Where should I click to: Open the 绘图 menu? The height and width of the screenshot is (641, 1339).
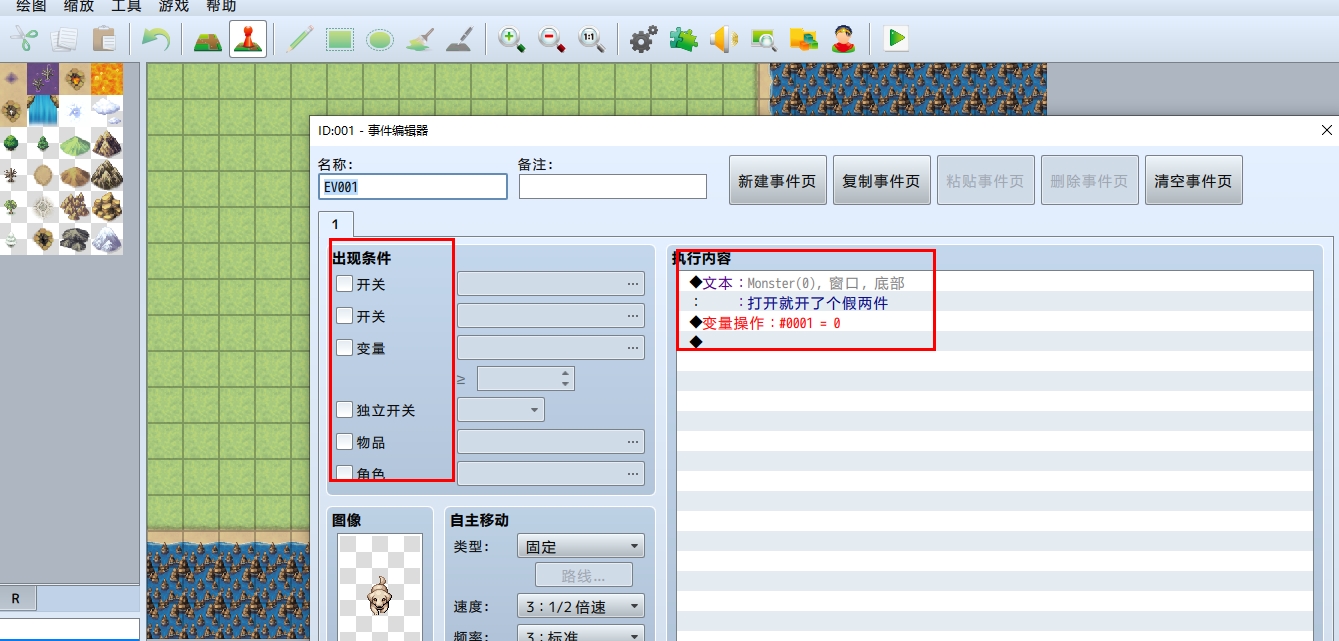31,6
